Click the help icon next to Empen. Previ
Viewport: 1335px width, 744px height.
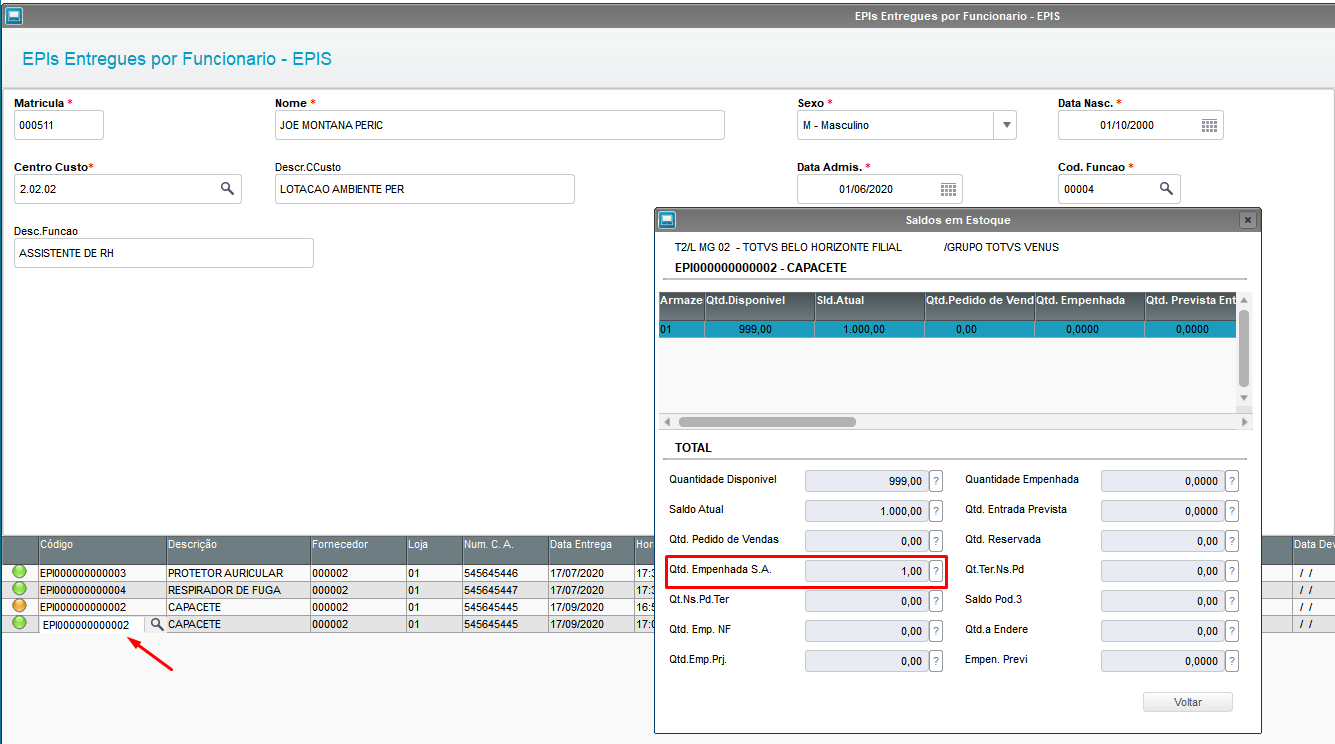click(x=1232, y=661)
